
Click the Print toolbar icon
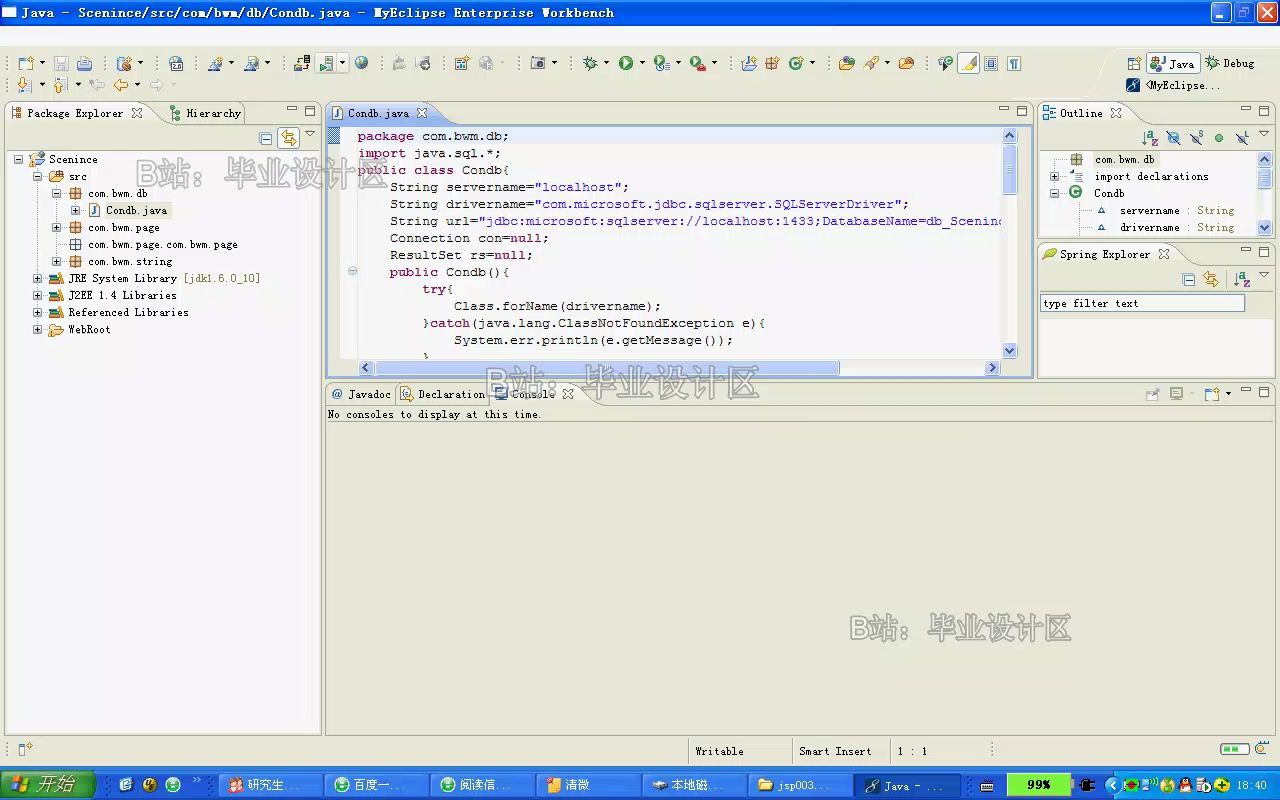pos(84,63)
